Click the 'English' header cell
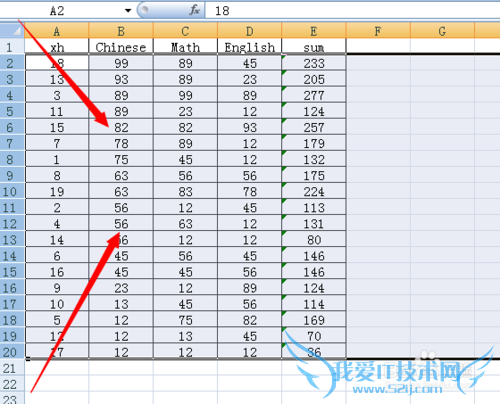 250,47
